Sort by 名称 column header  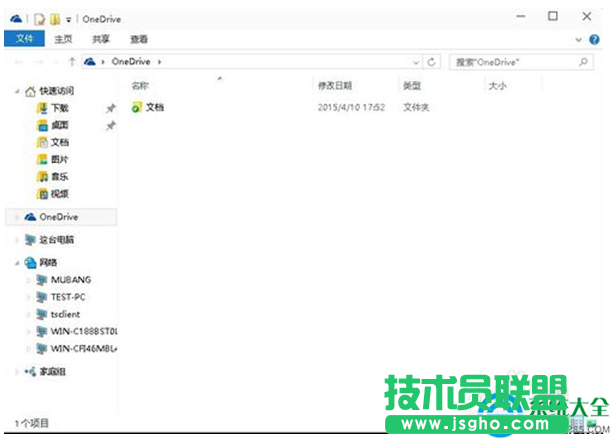(140, 86)
